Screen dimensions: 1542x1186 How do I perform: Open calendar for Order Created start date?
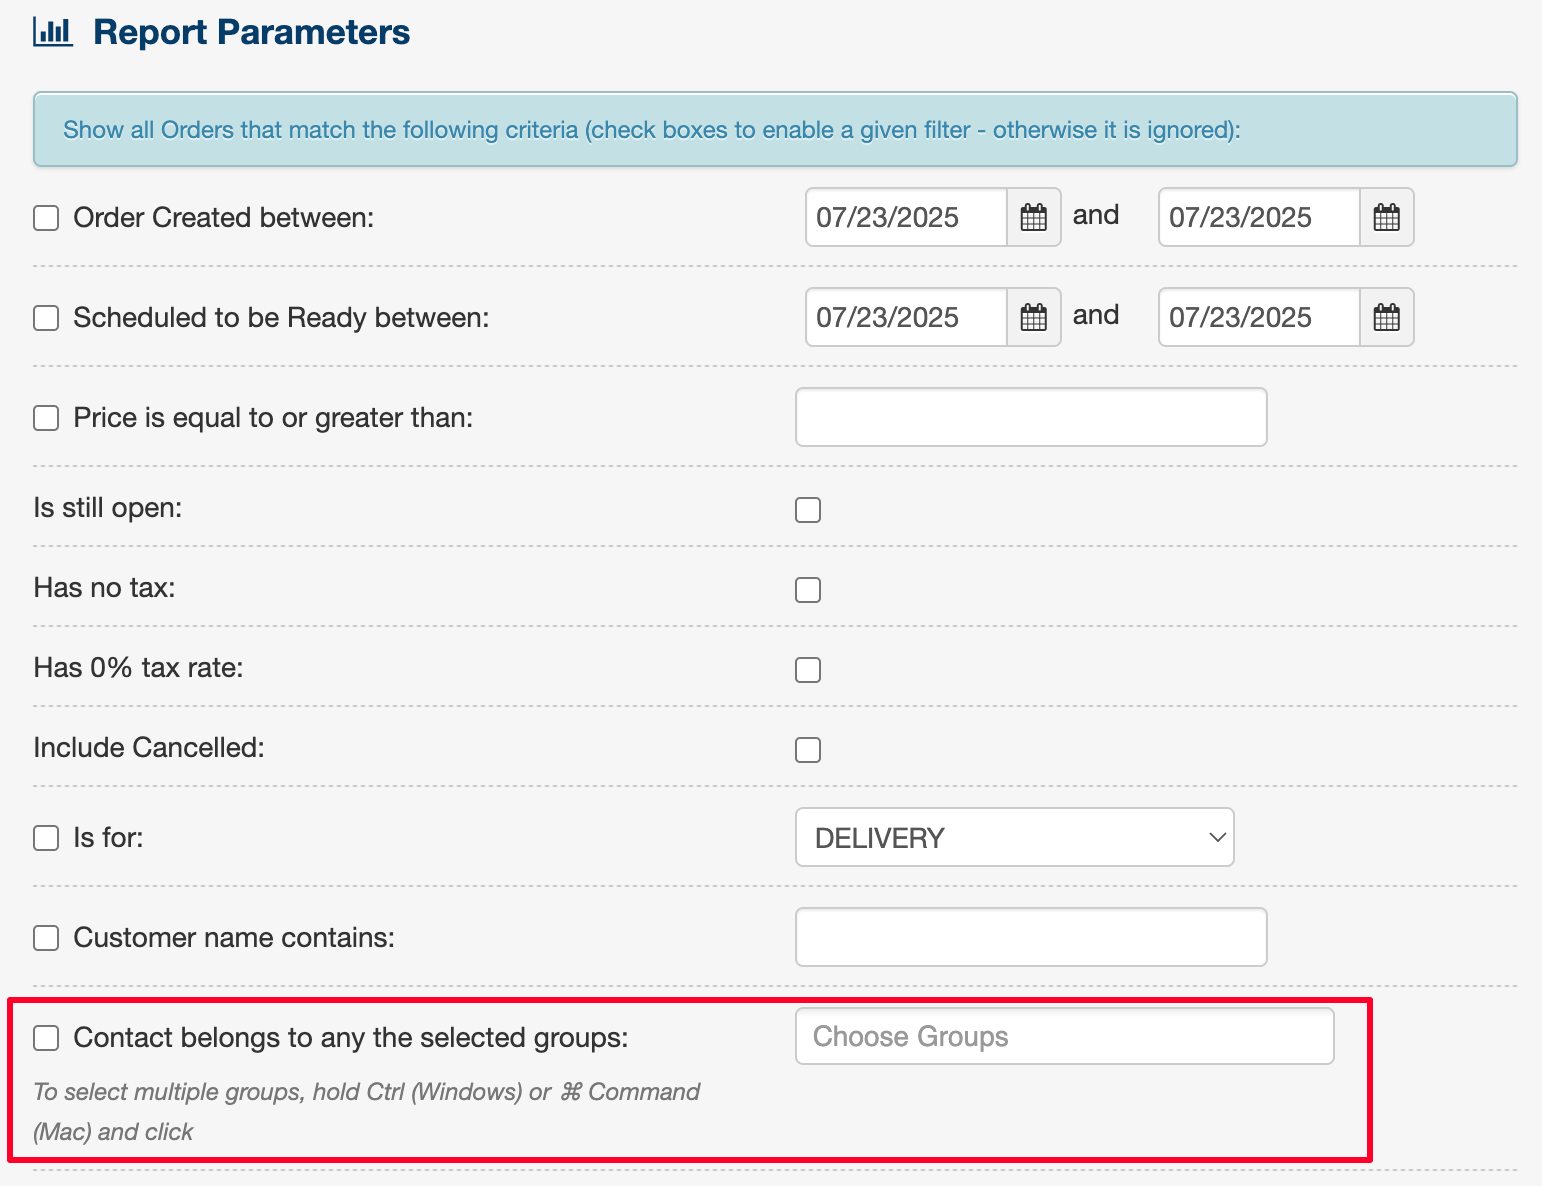(x=1033, y=217)
